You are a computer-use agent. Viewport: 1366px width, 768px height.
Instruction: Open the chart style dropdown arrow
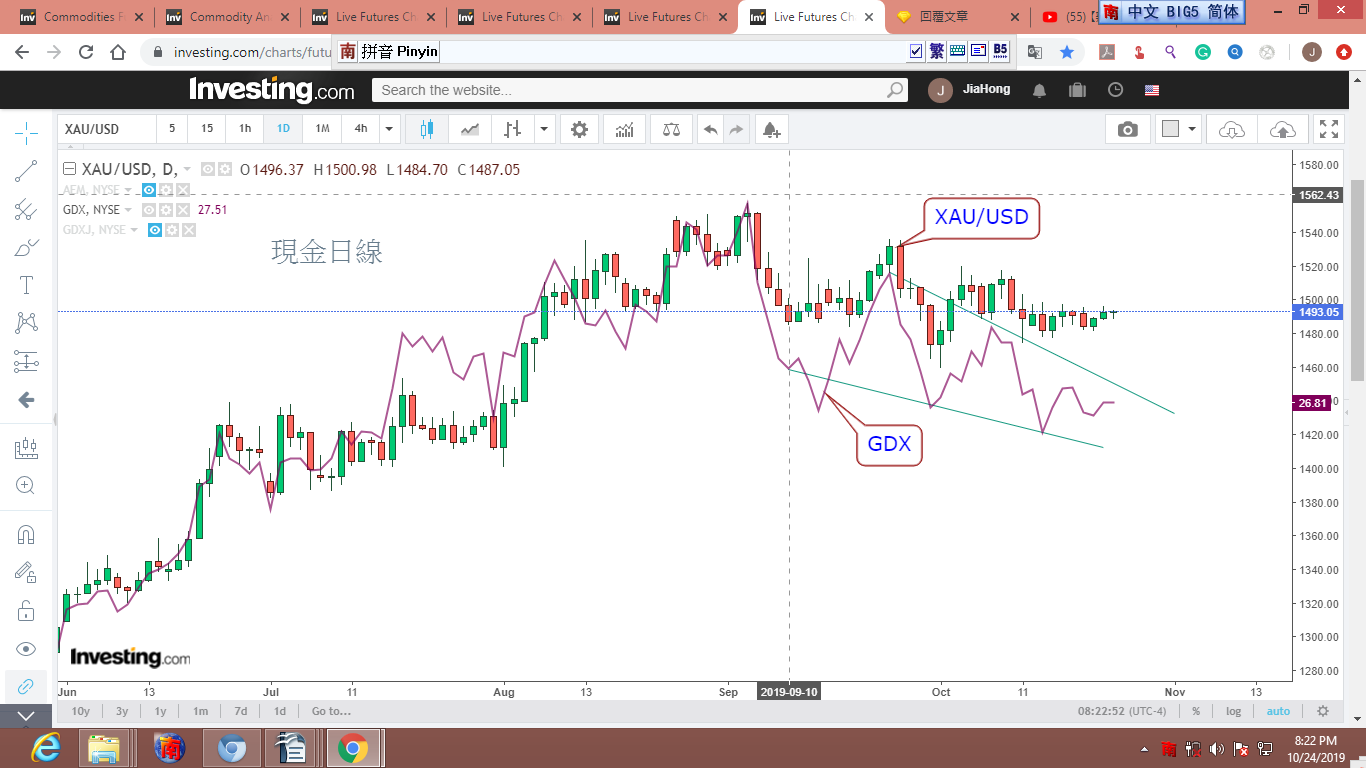click(x=544, y=129)
